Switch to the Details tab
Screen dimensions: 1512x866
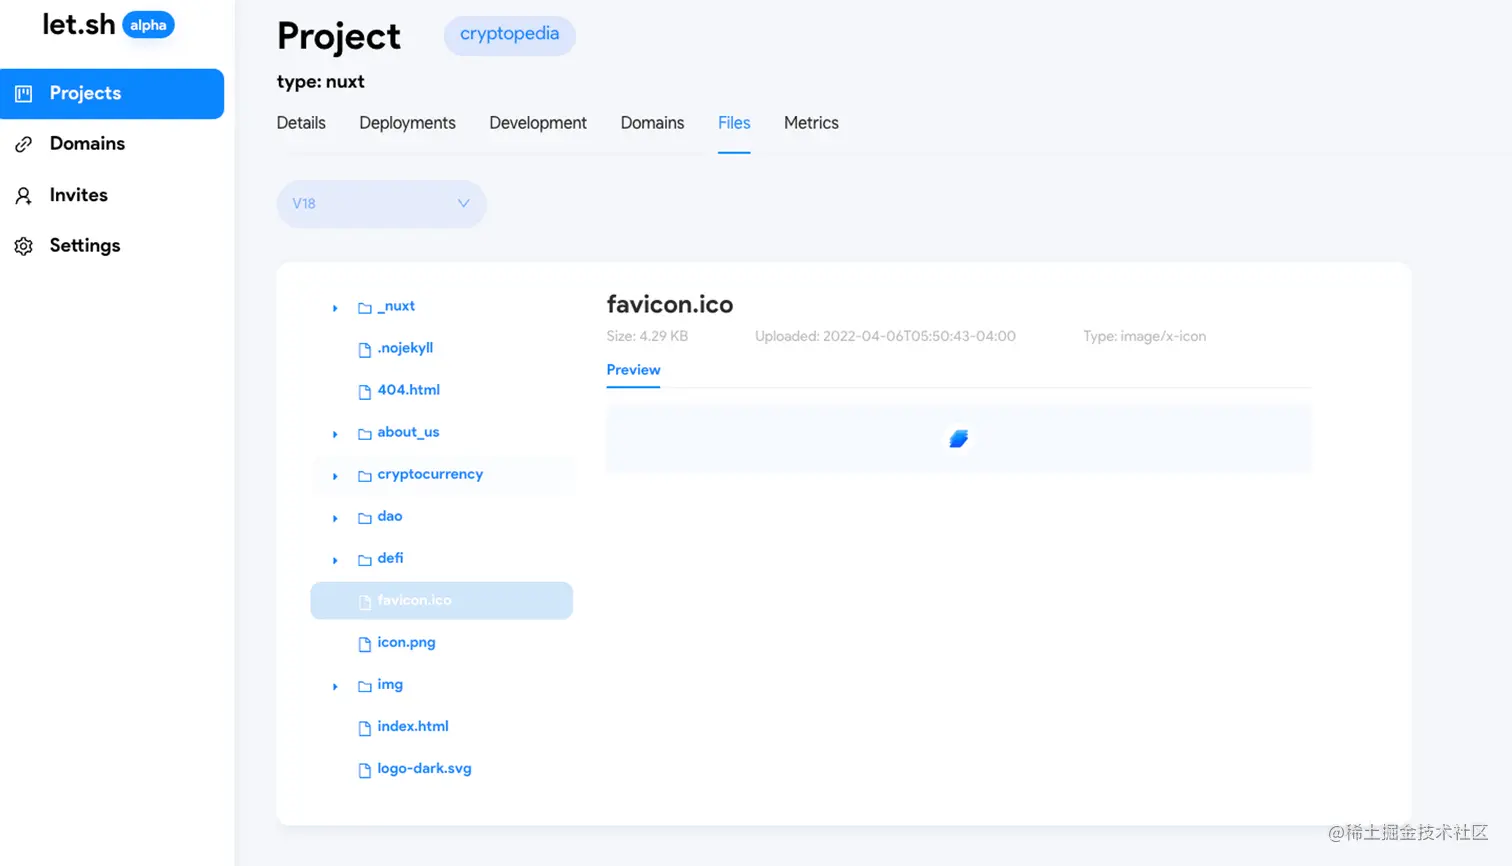[x=301, y=123]
